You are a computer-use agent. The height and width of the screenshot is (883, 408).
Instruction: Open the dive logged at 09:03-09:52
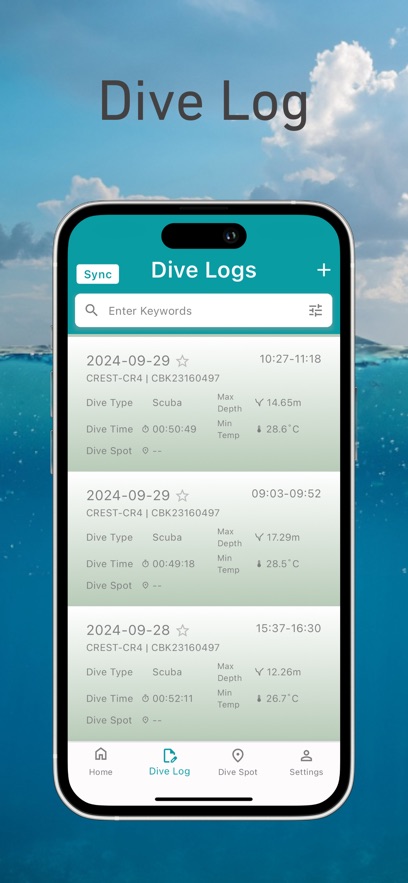[204, 538]
